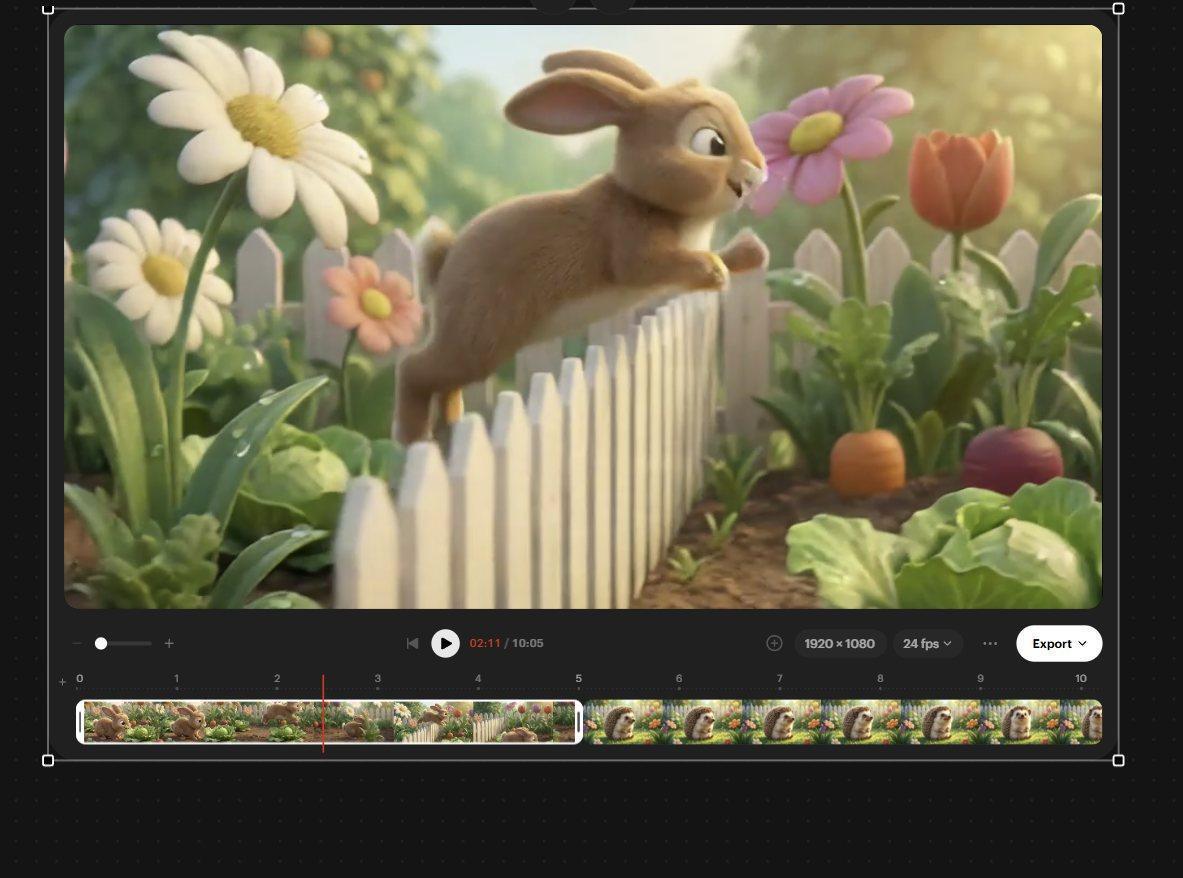Viewport: 1183px width, 878px height.
Task: Jump to the 5 second ruler mark
Action: pyautogui.click(x=579, y=679)
